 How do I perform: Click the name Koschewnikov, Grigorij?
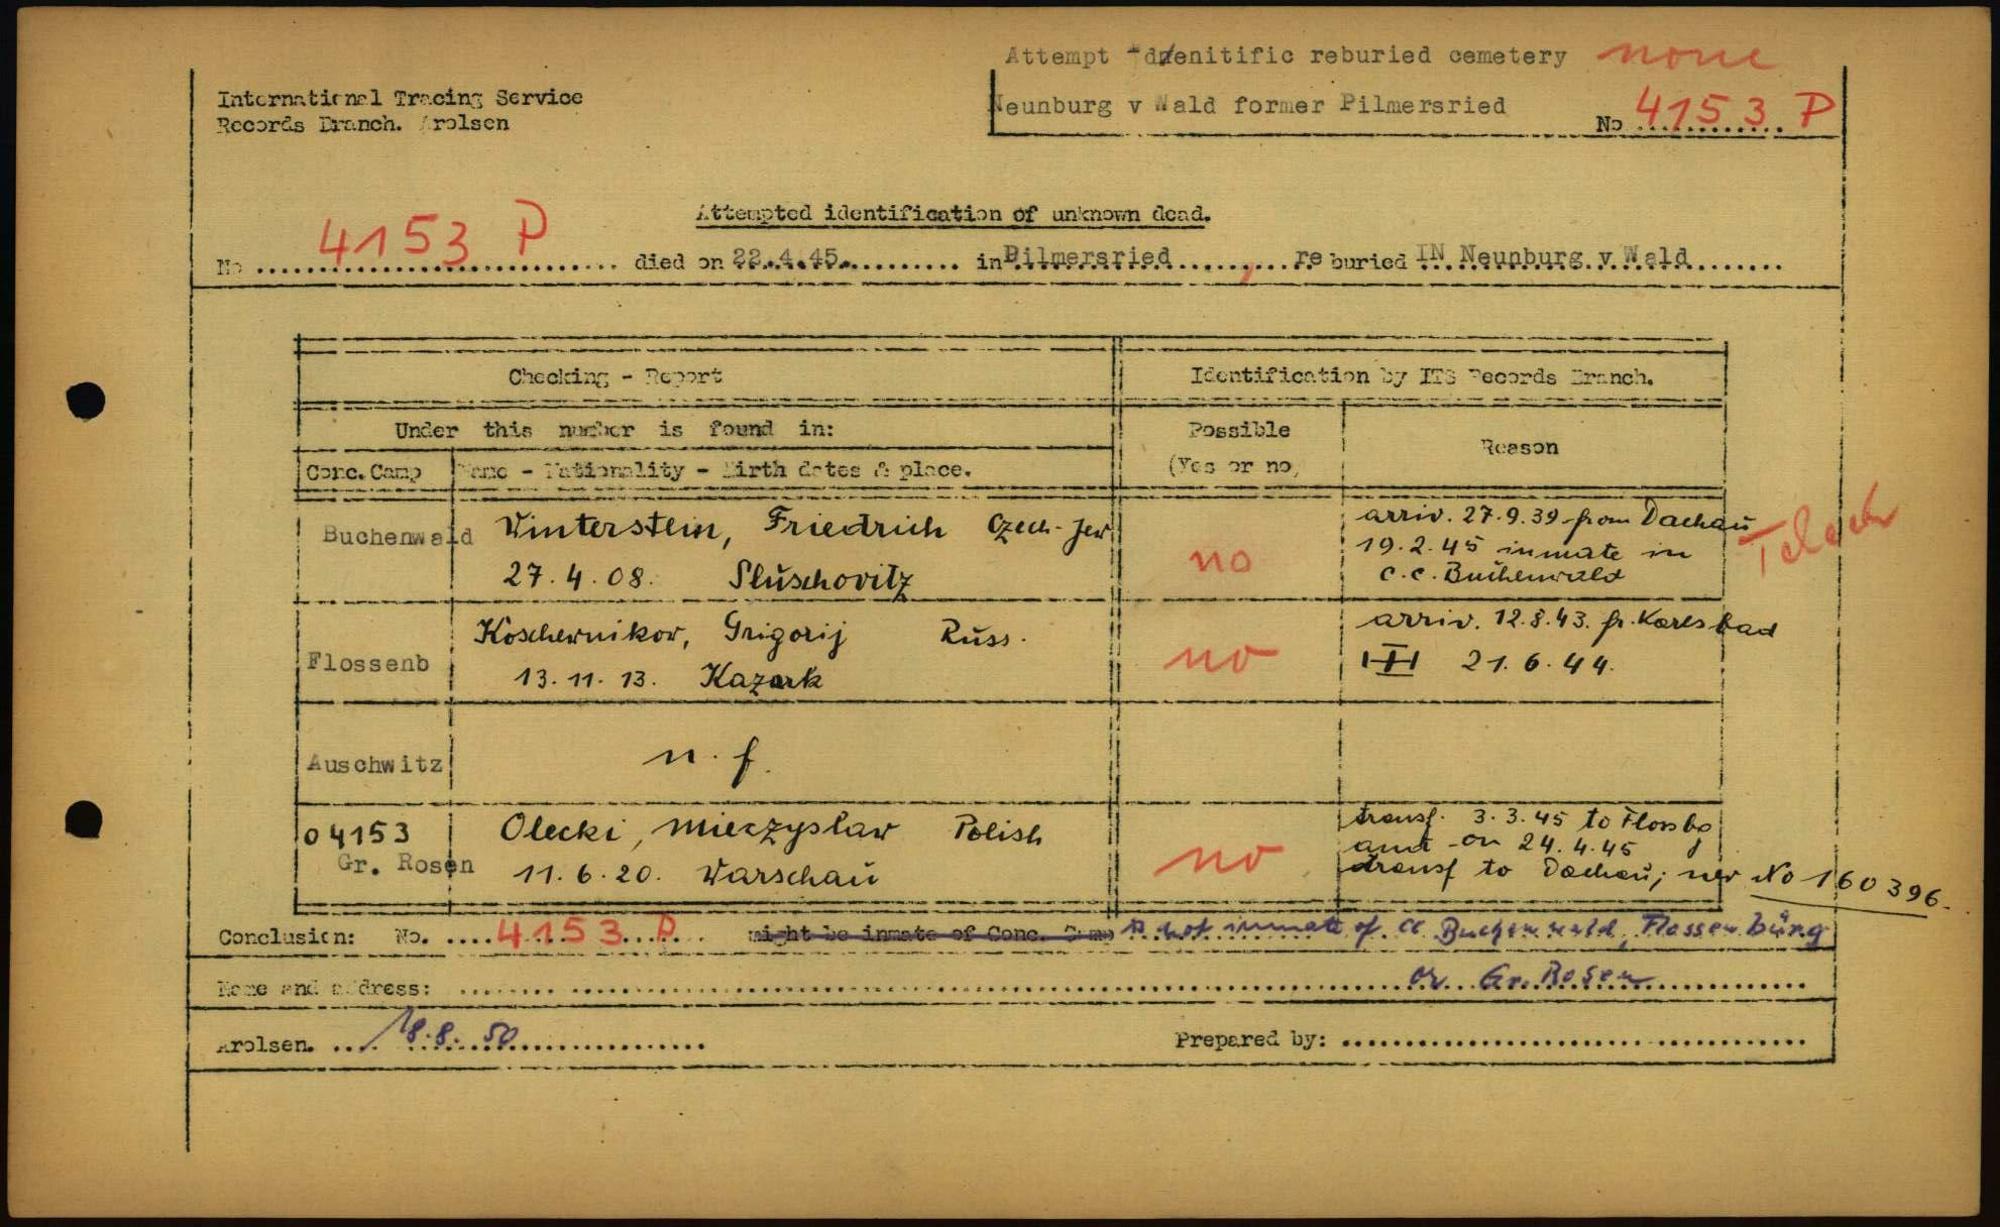660,634
